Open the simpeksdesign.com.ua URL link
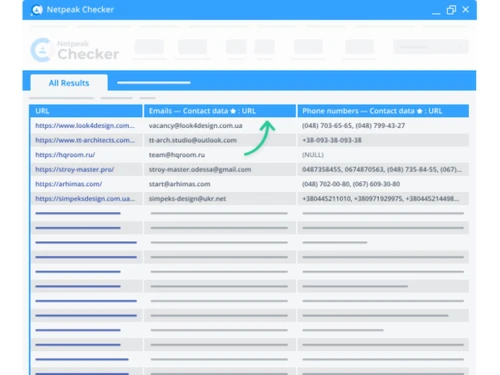The width and height of the screenshot is (500, 375). pyautogui.click(x=85, y=199)
